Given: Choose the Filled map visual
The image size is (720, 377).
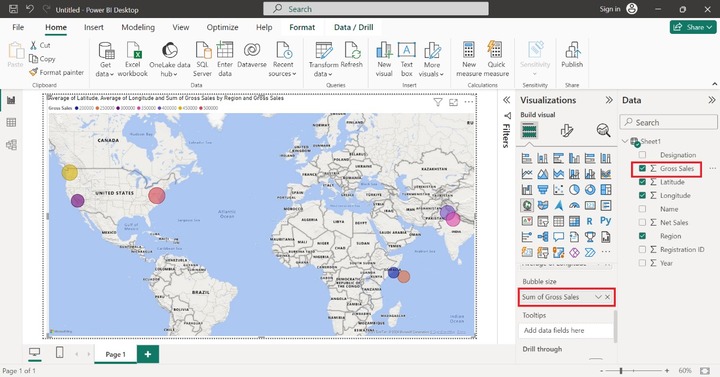Looking at the screenshot, I should [x=543, y=205].
